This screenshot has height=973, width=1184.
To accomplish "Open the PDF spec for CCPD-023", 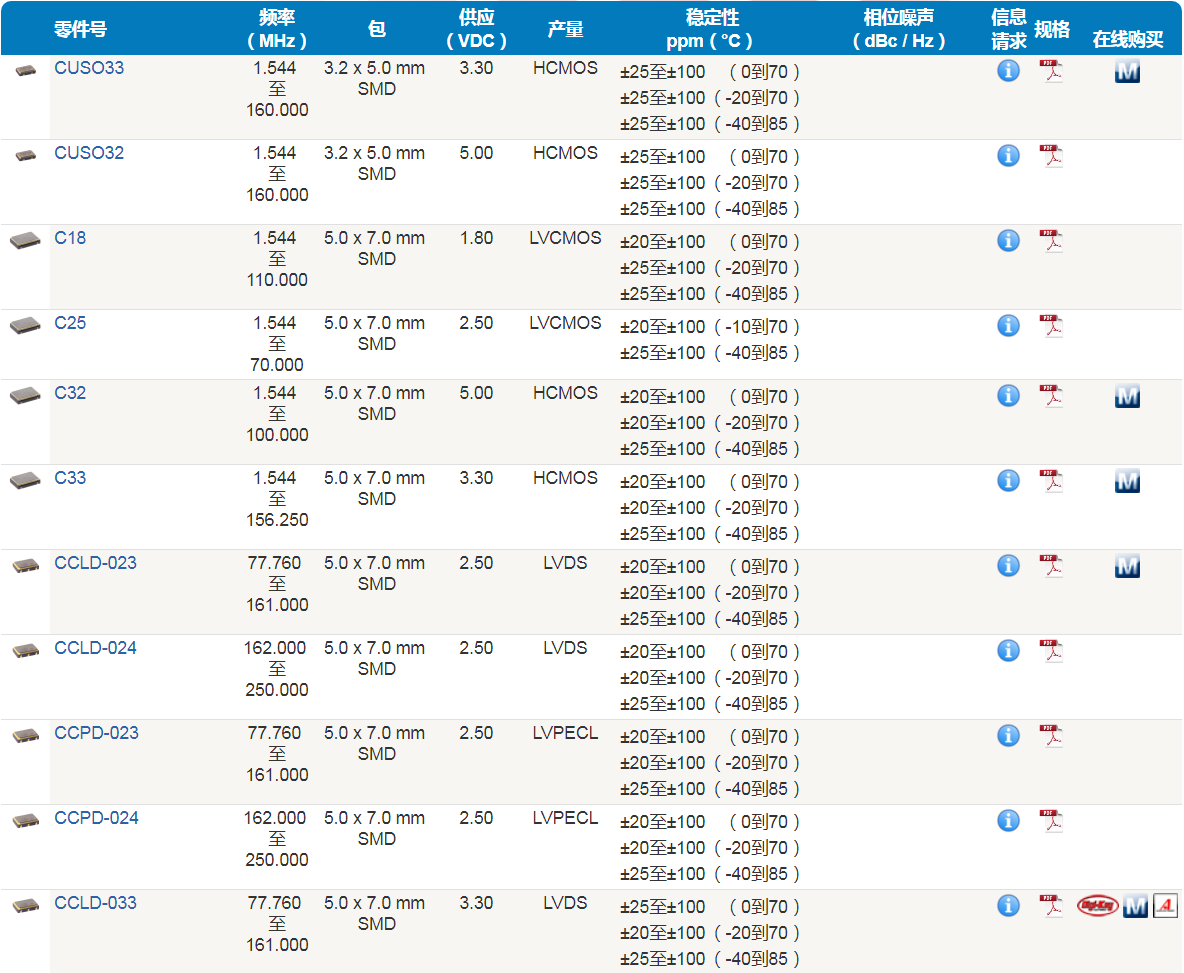I will coord(1051,736).
